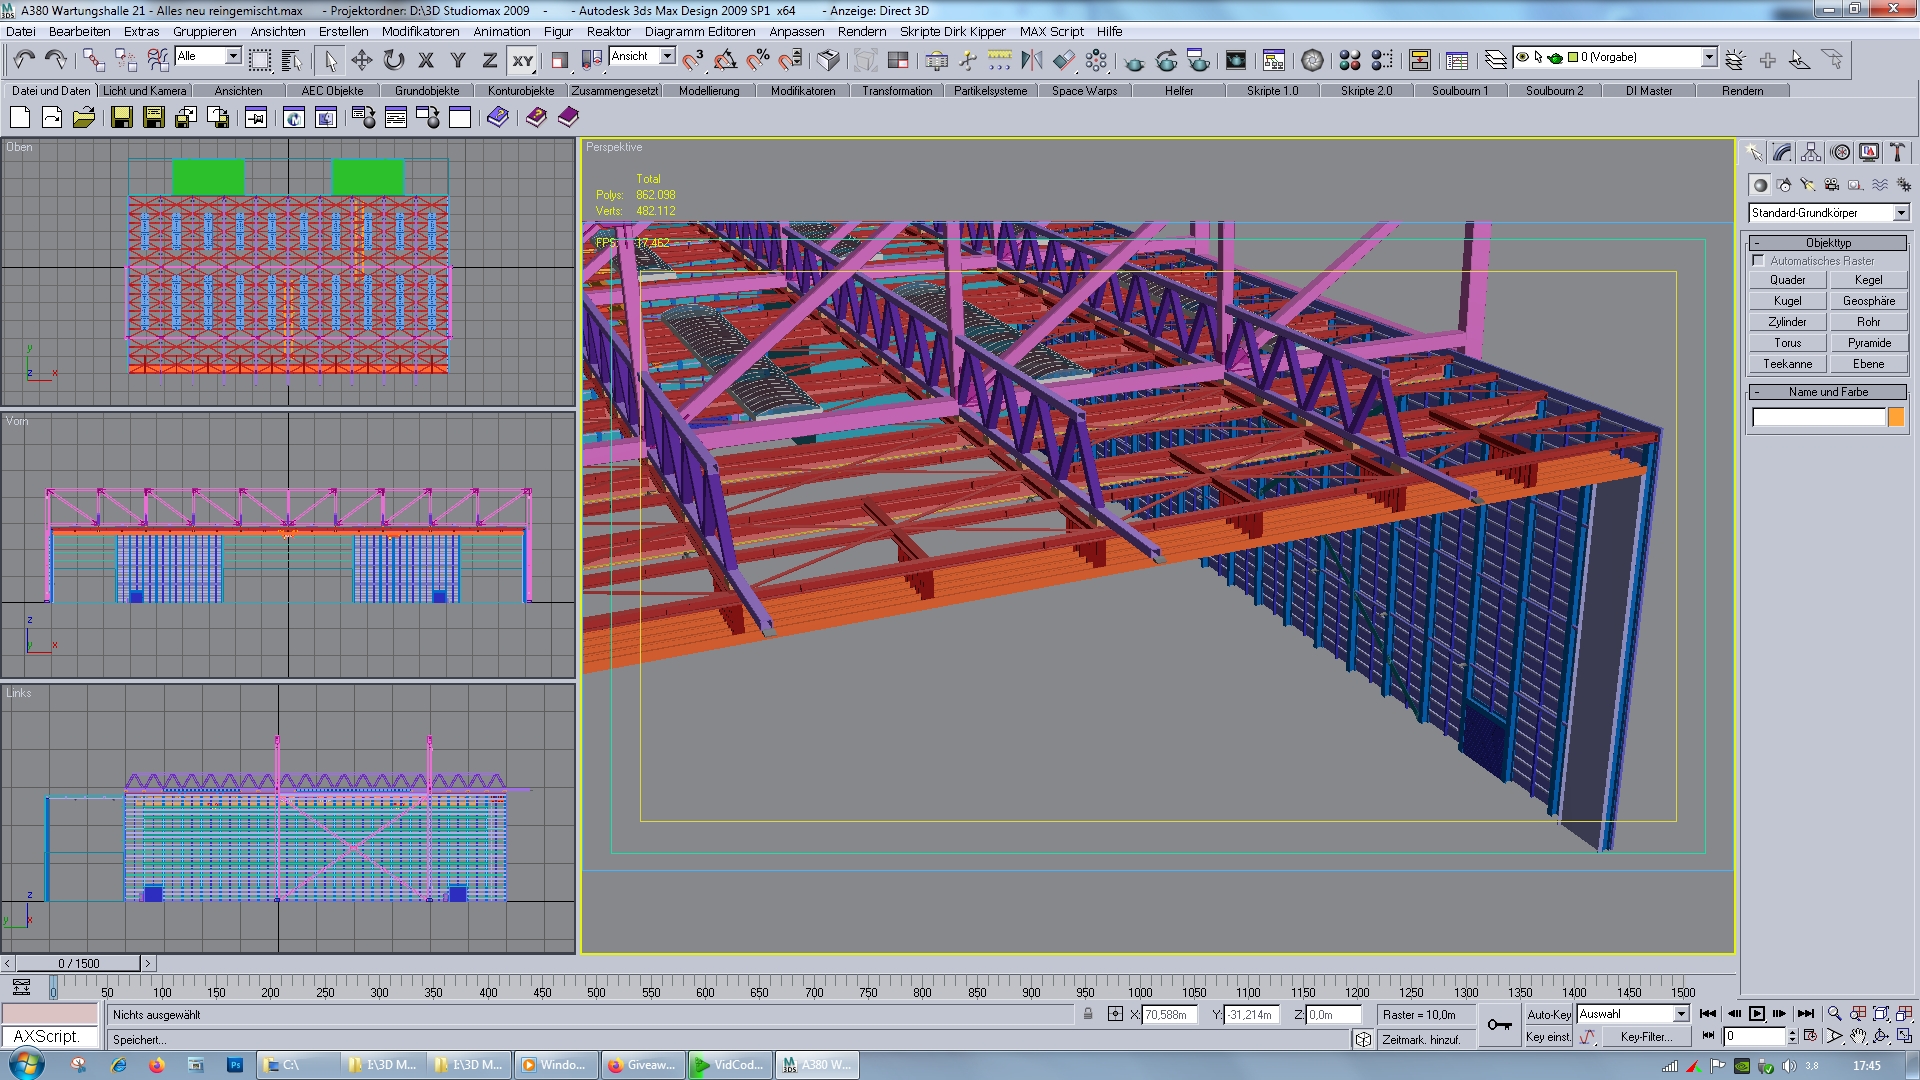
Task: Click the Teekanne primitive button
Action: (x=1787, y=364)
